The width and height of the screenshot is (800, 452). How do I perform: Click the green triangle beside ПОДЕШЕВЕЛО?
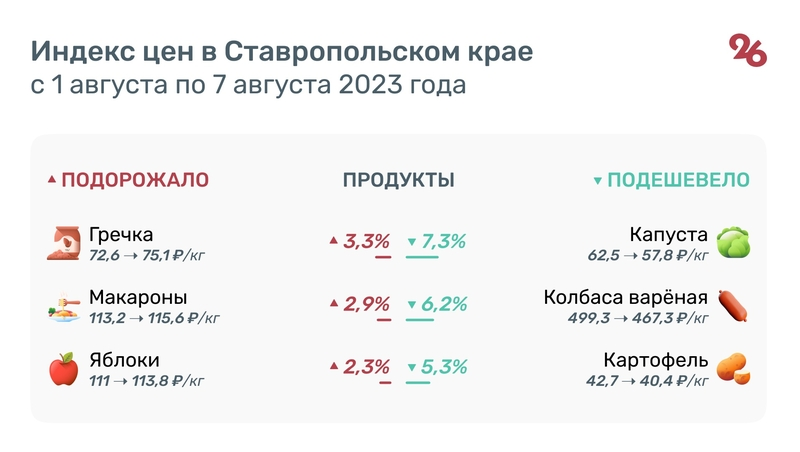(x=597, y=181)
